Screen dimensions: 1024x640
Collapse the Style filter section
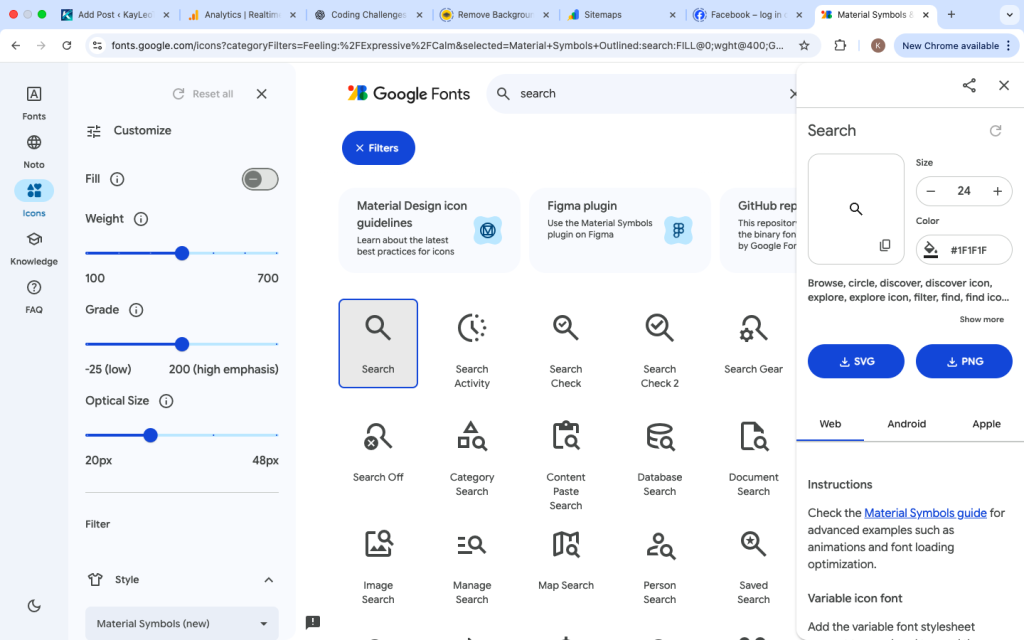(268, 579)
